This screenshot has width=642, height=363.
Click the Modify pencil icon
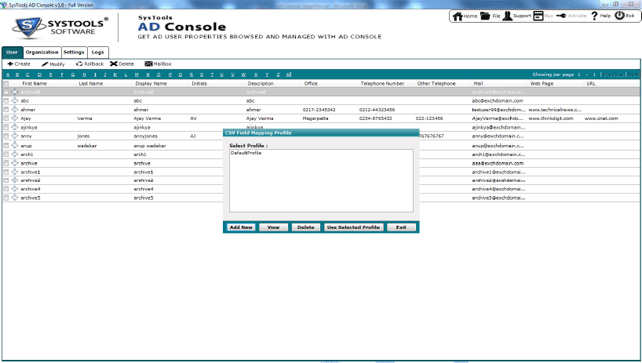(x=45, y=64)
